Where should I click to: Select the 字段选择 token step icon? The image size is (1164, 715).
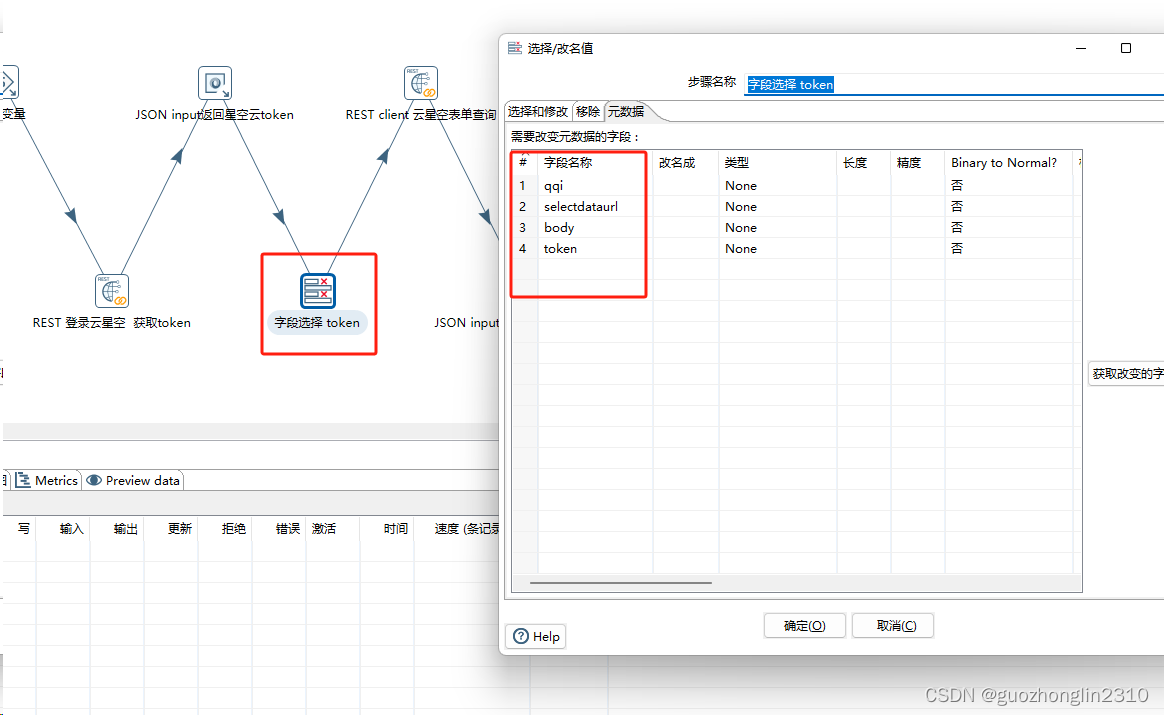pos(319,290)
